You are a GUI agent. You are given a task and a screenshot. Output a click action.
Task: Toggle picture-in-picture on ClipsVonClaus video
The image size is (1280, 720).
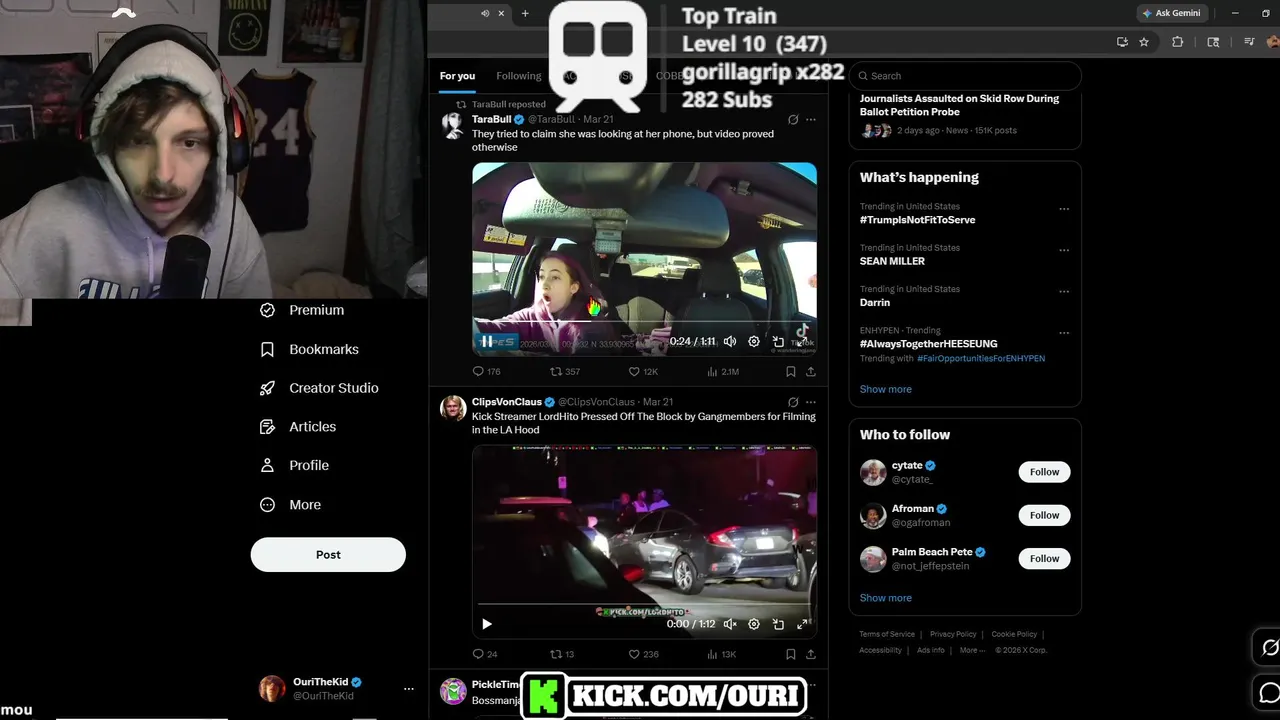click(x=778, y=624)
